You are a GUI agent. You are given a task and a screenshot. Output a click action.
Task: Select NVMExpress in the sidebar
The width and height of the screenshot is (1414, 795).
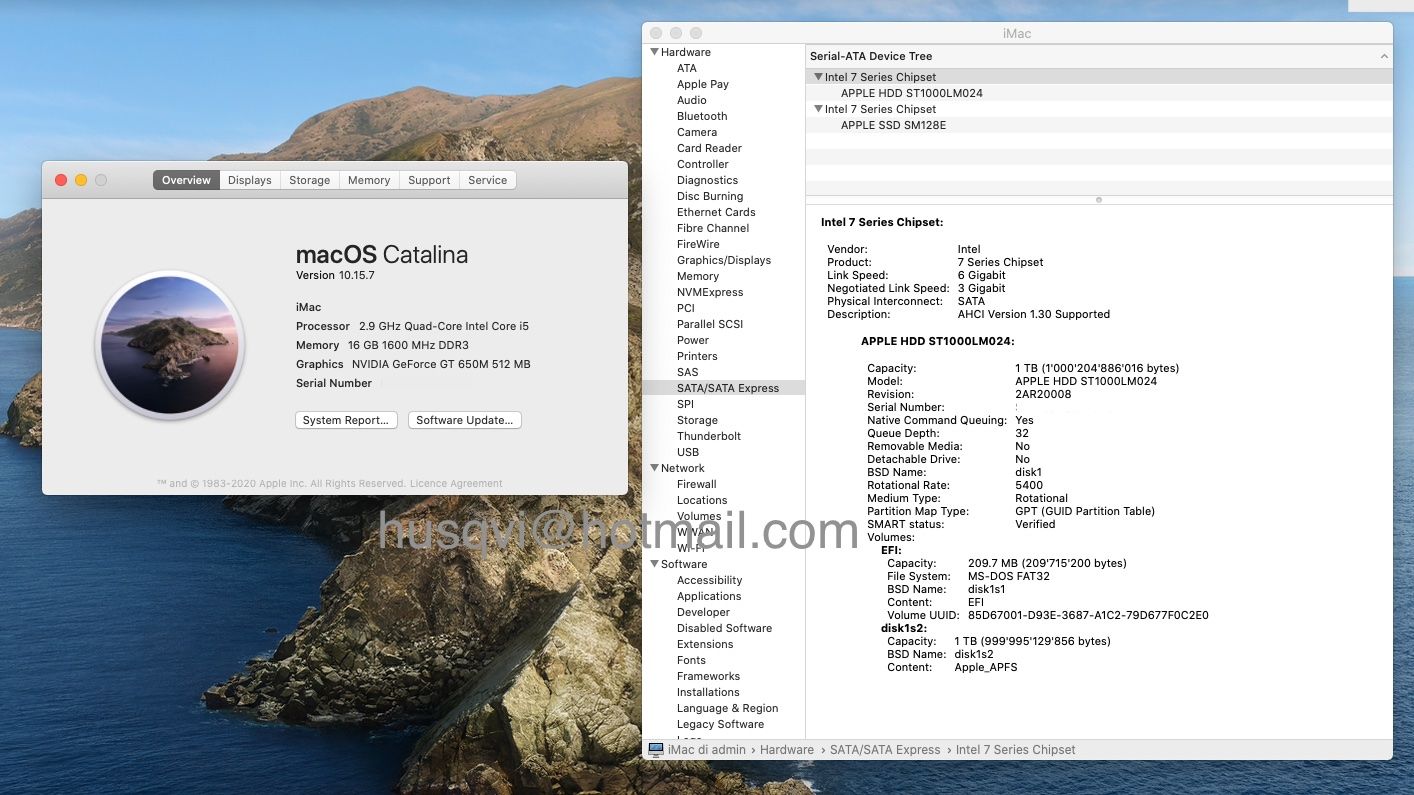coord(710,292)
